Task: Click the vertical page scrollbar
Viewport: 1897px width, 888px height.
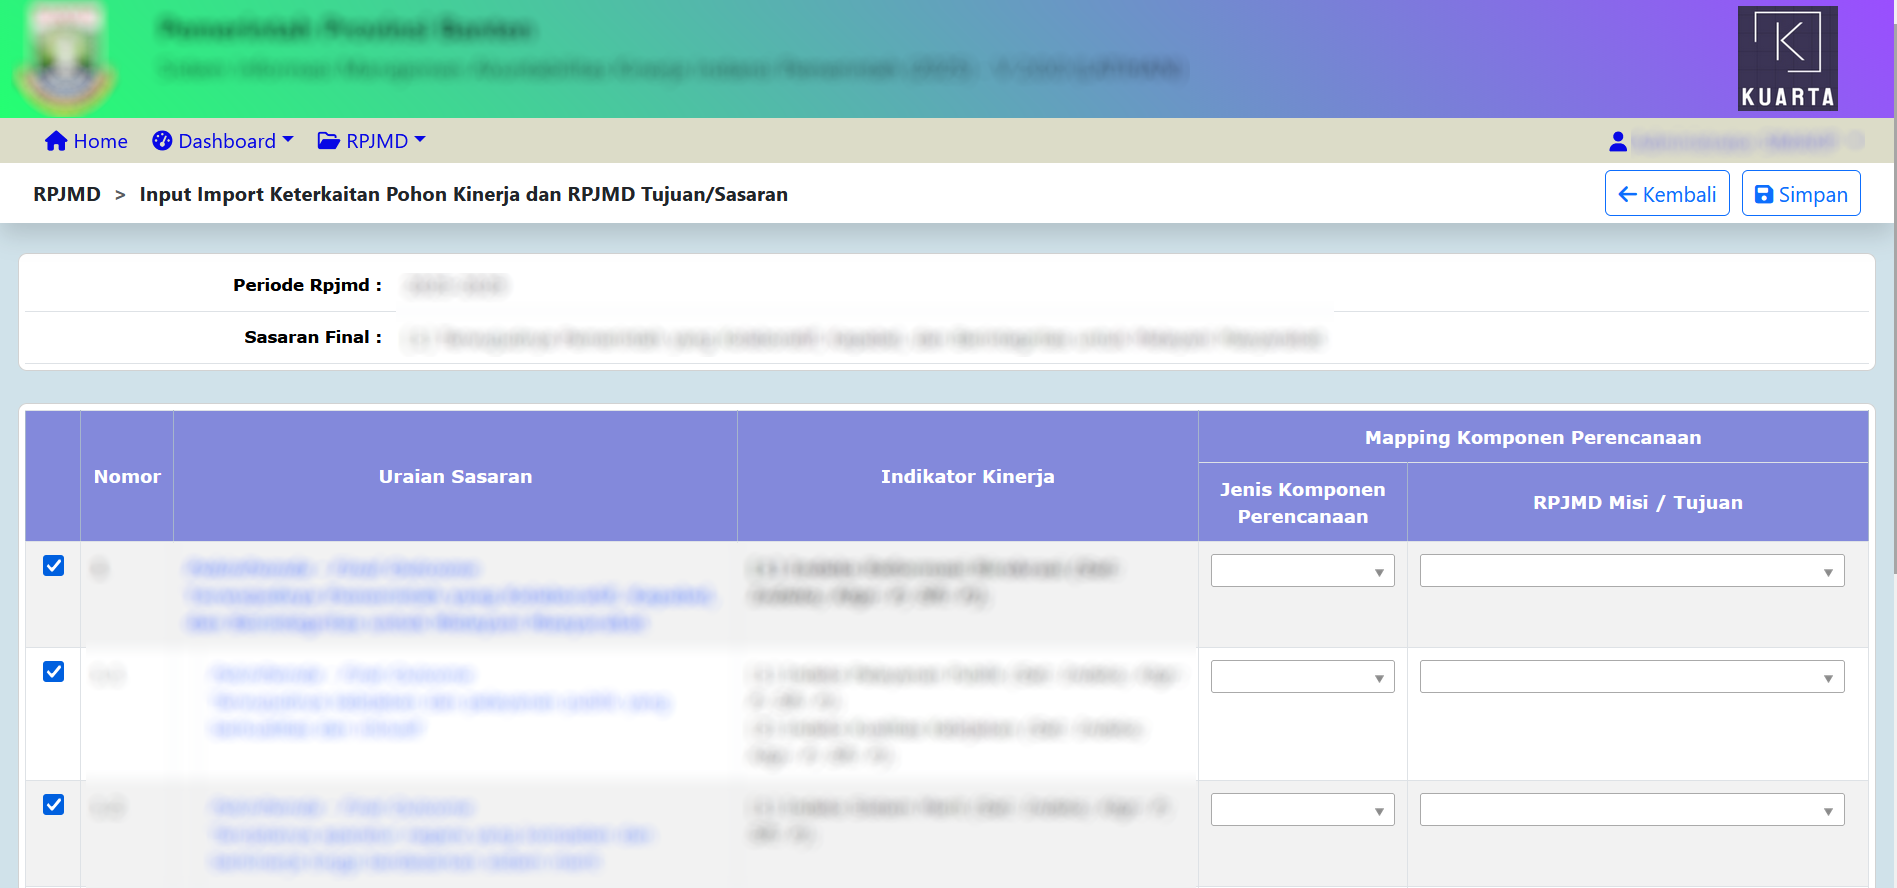Action: coord(1893,300)
